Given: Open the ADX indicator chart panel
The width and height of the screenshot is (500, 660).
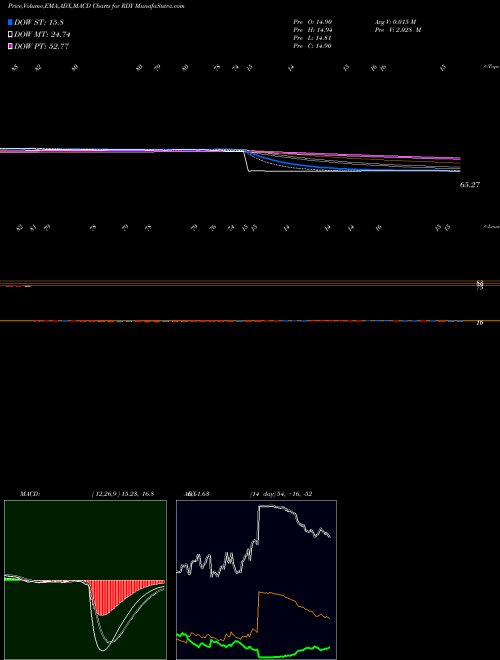Looking at the screenshot, I should click(x=256, y=580).
